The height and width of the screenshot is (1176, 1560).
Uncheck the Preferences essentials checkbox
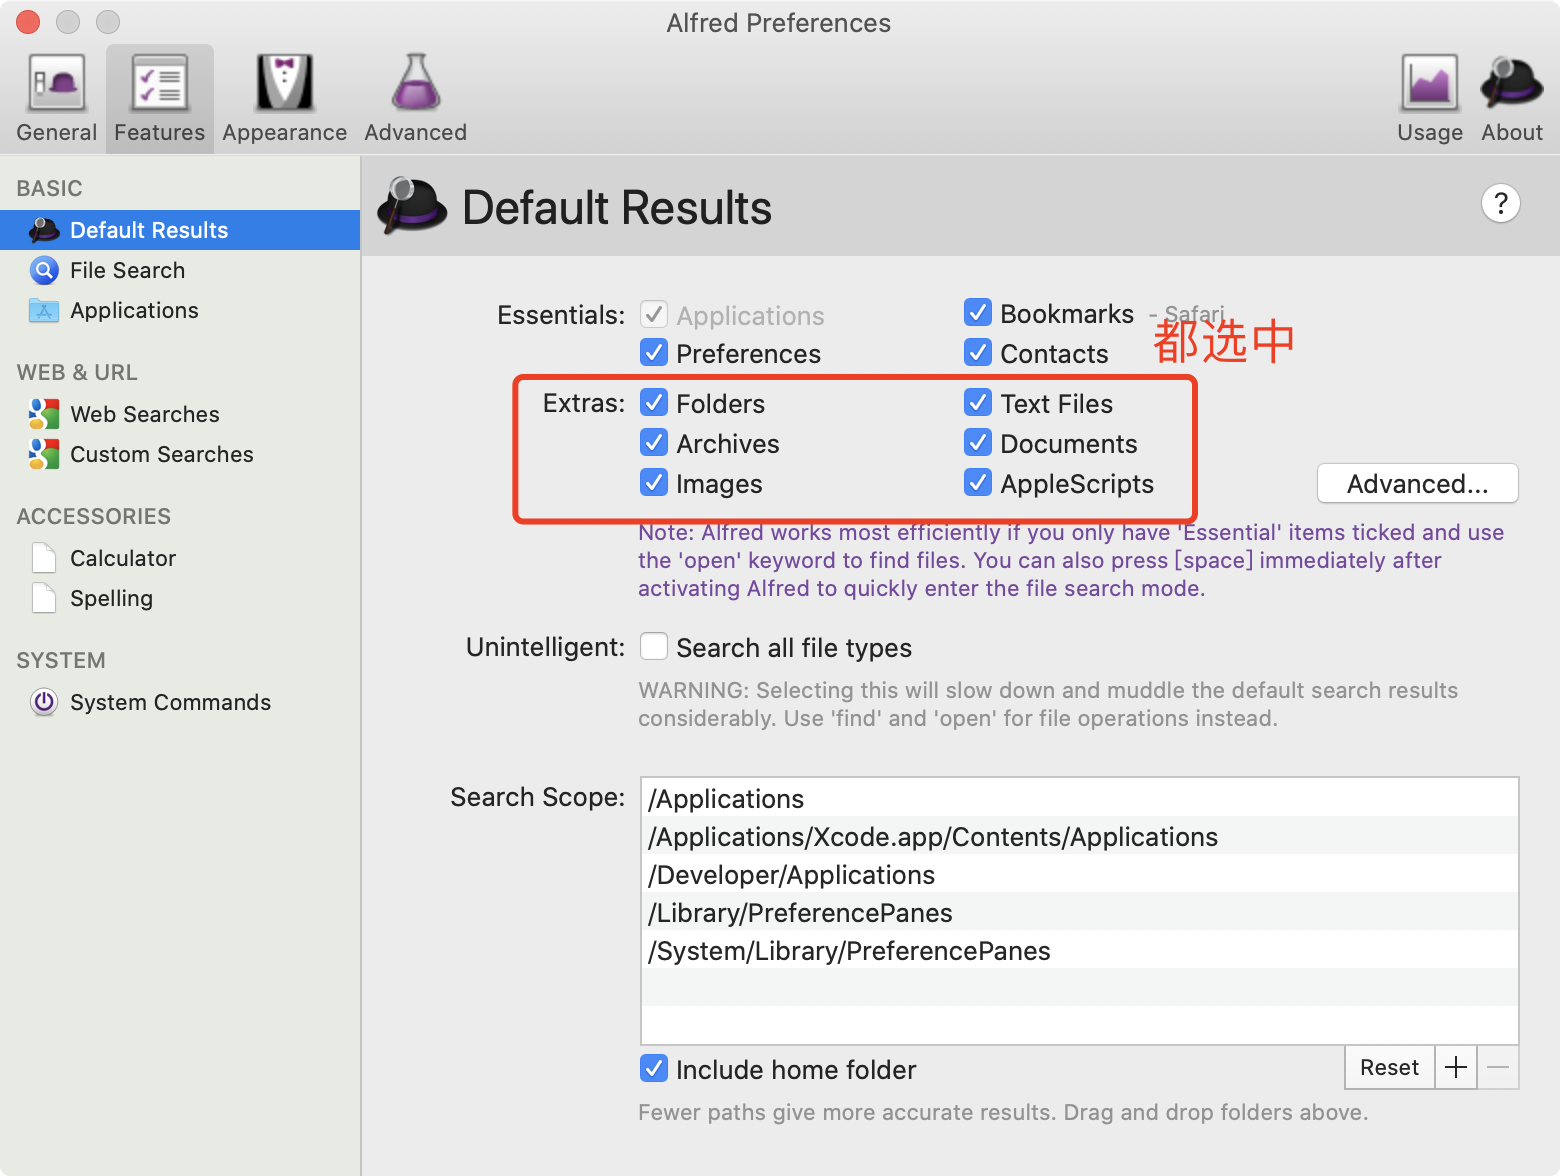pos(654,352)
